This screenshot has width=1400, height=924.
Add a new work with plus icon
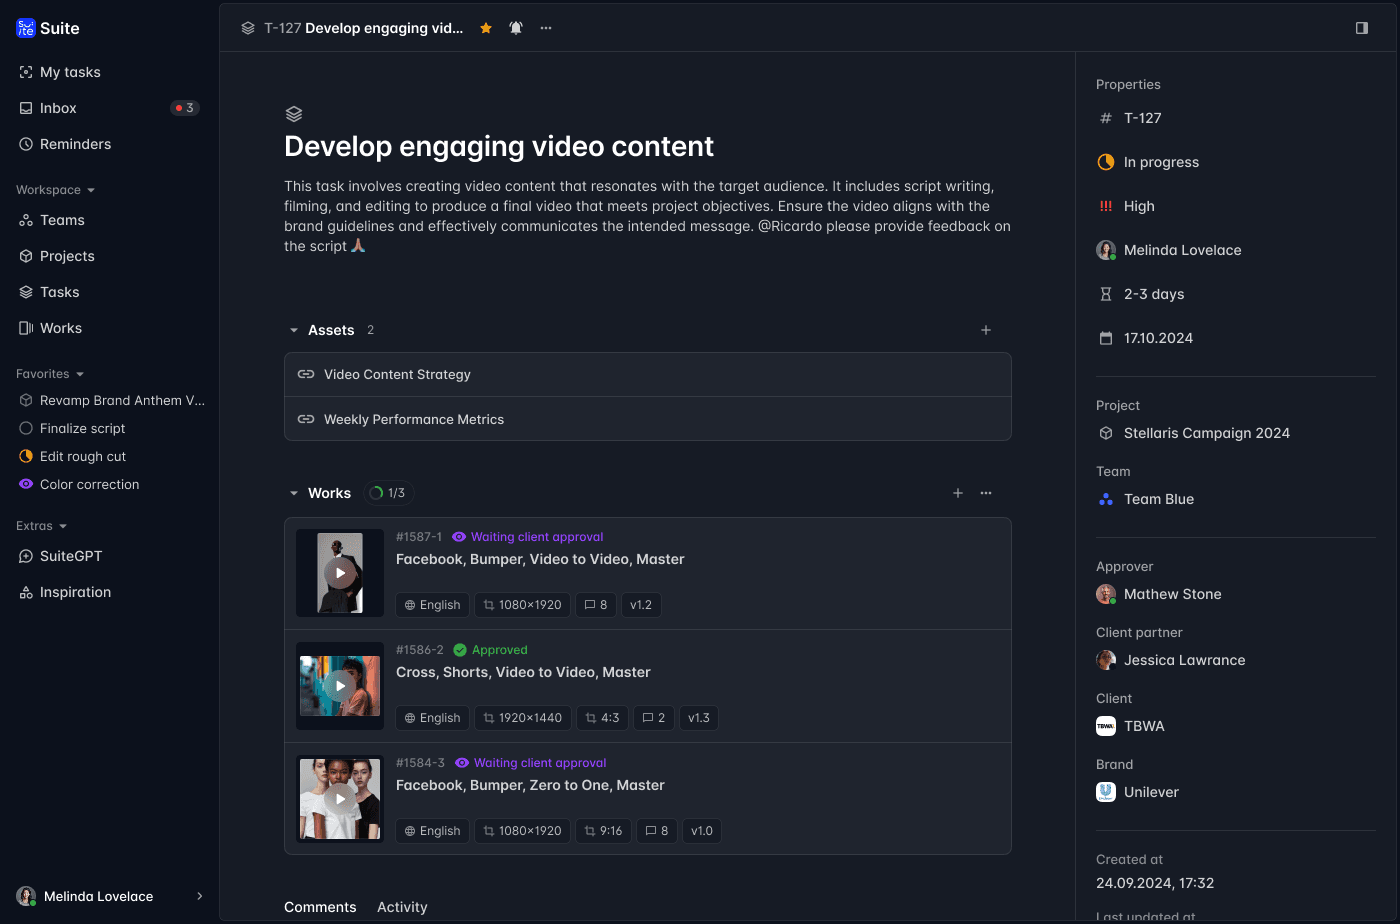[958, 493]
